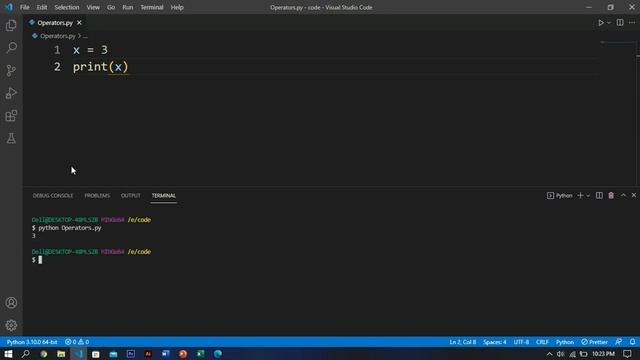Open the View menu
The image size is (640, 360).
click(93, 7)
